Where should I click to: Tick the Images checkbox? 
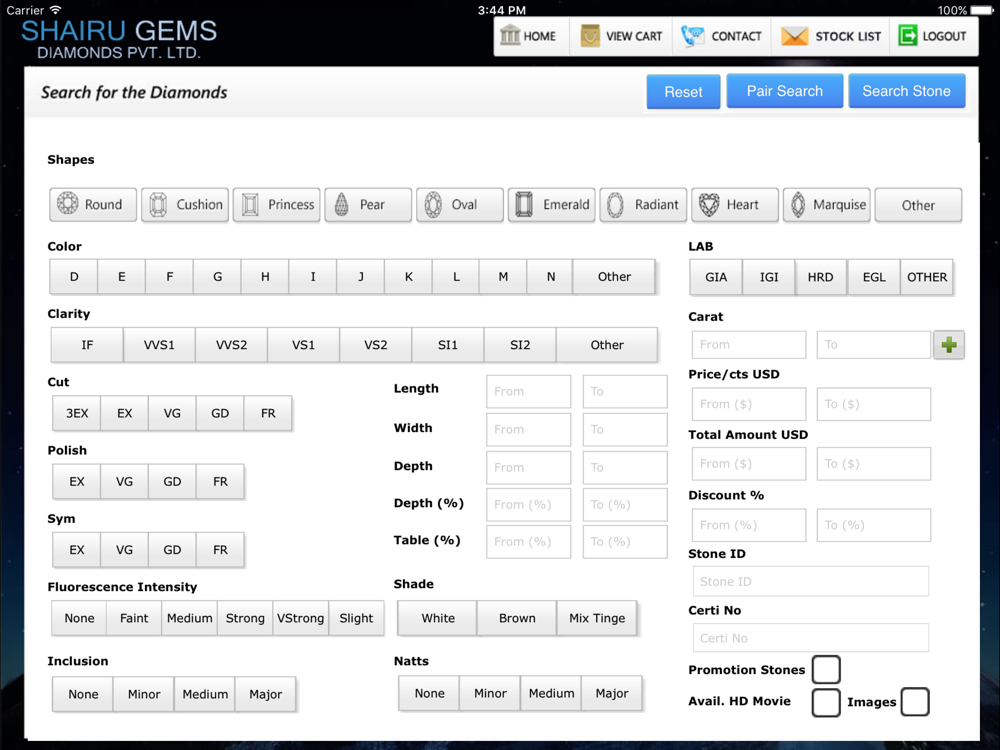pos(914,702)
